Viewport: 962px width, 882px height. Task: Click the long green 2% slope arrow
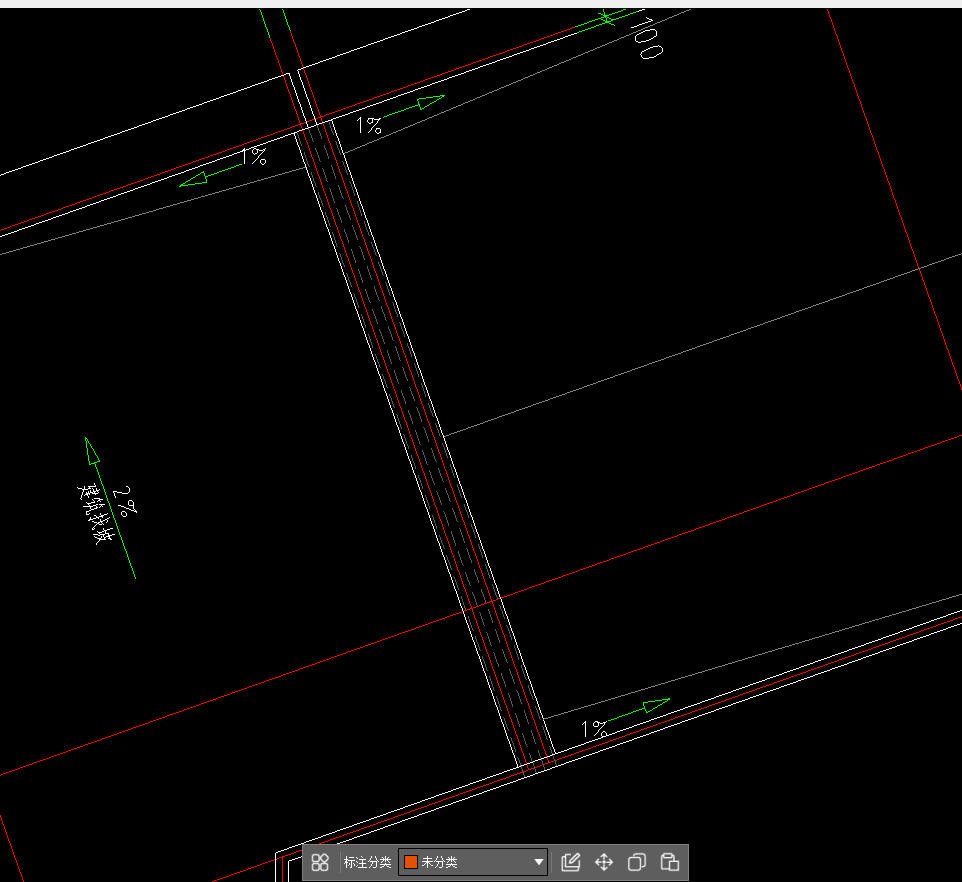(110, 507)
